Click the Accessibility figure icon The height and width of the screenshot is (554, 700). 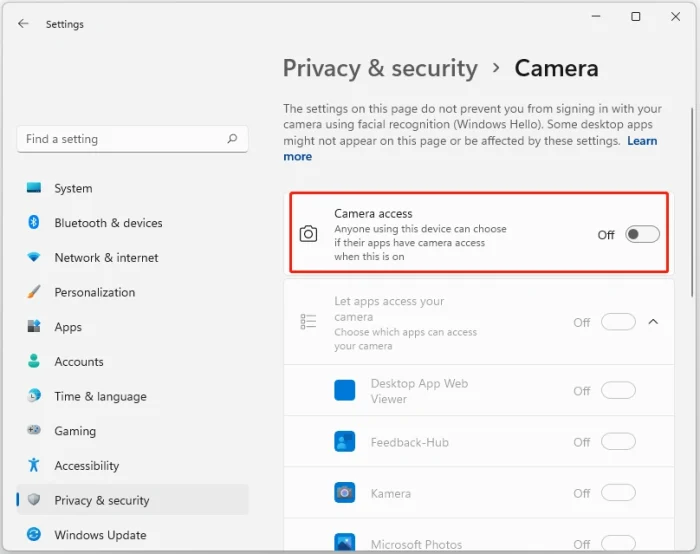pyautogui.click(x=34, y=465)
